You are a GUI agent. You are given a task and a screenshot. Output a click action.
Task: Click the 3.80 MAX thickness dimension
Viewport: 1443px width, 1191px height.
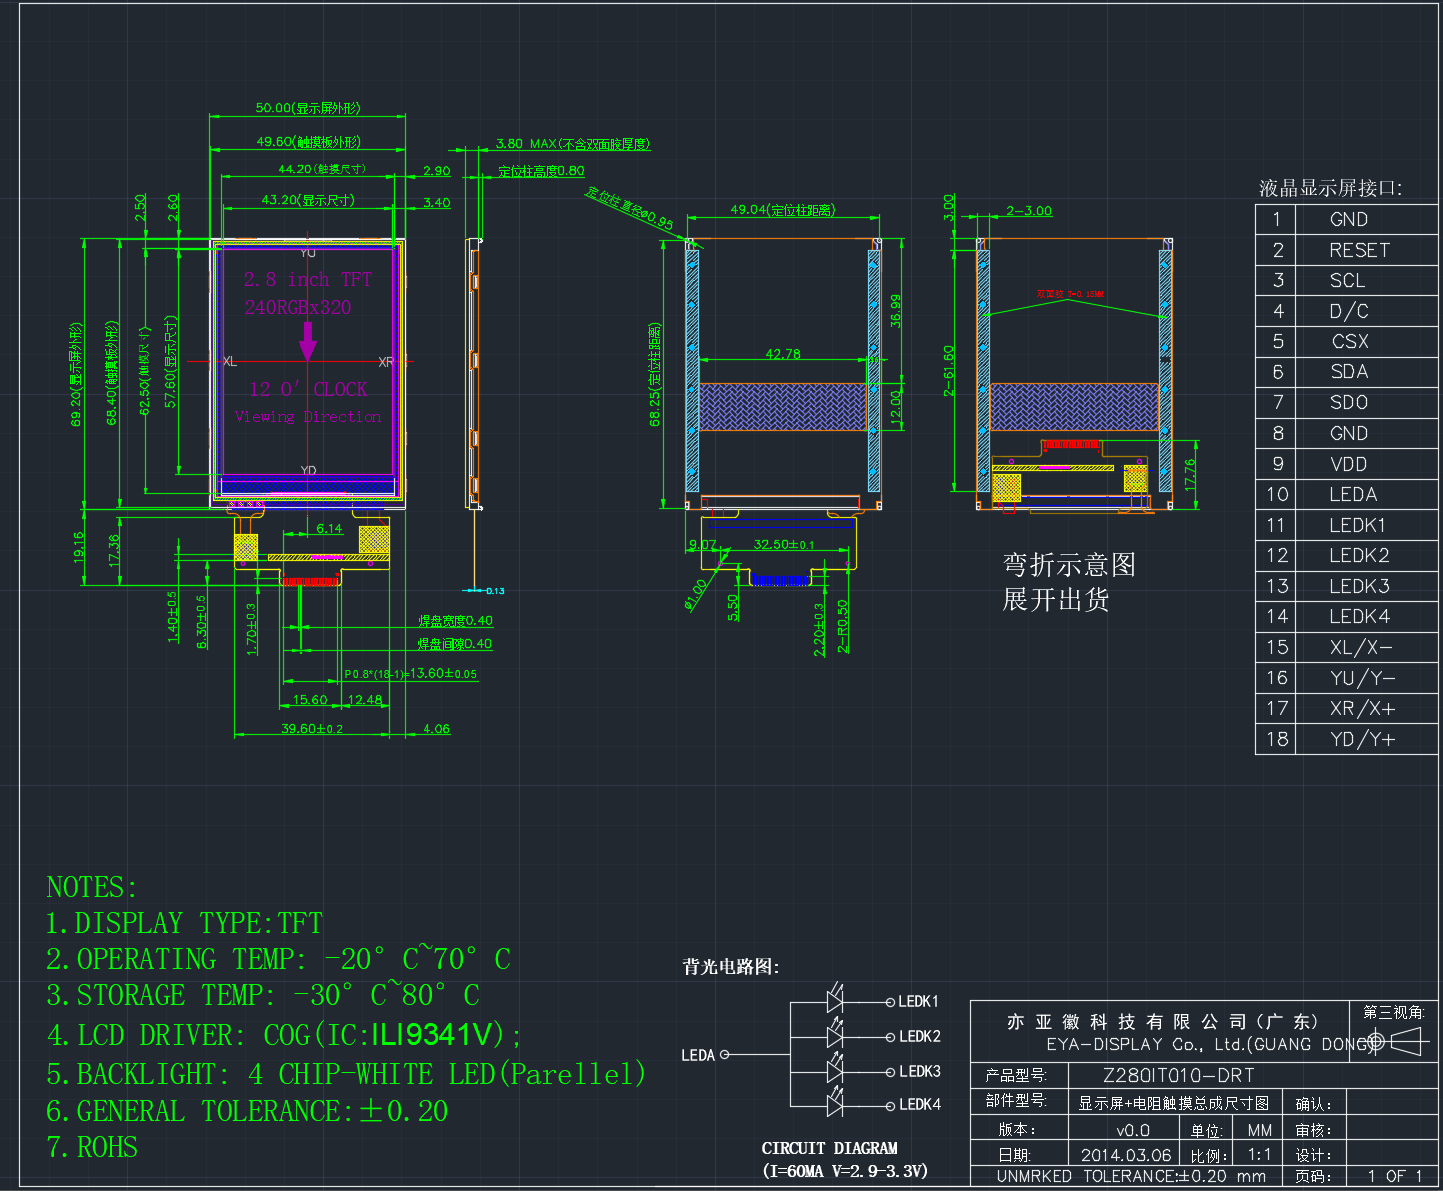click(573, 144)
